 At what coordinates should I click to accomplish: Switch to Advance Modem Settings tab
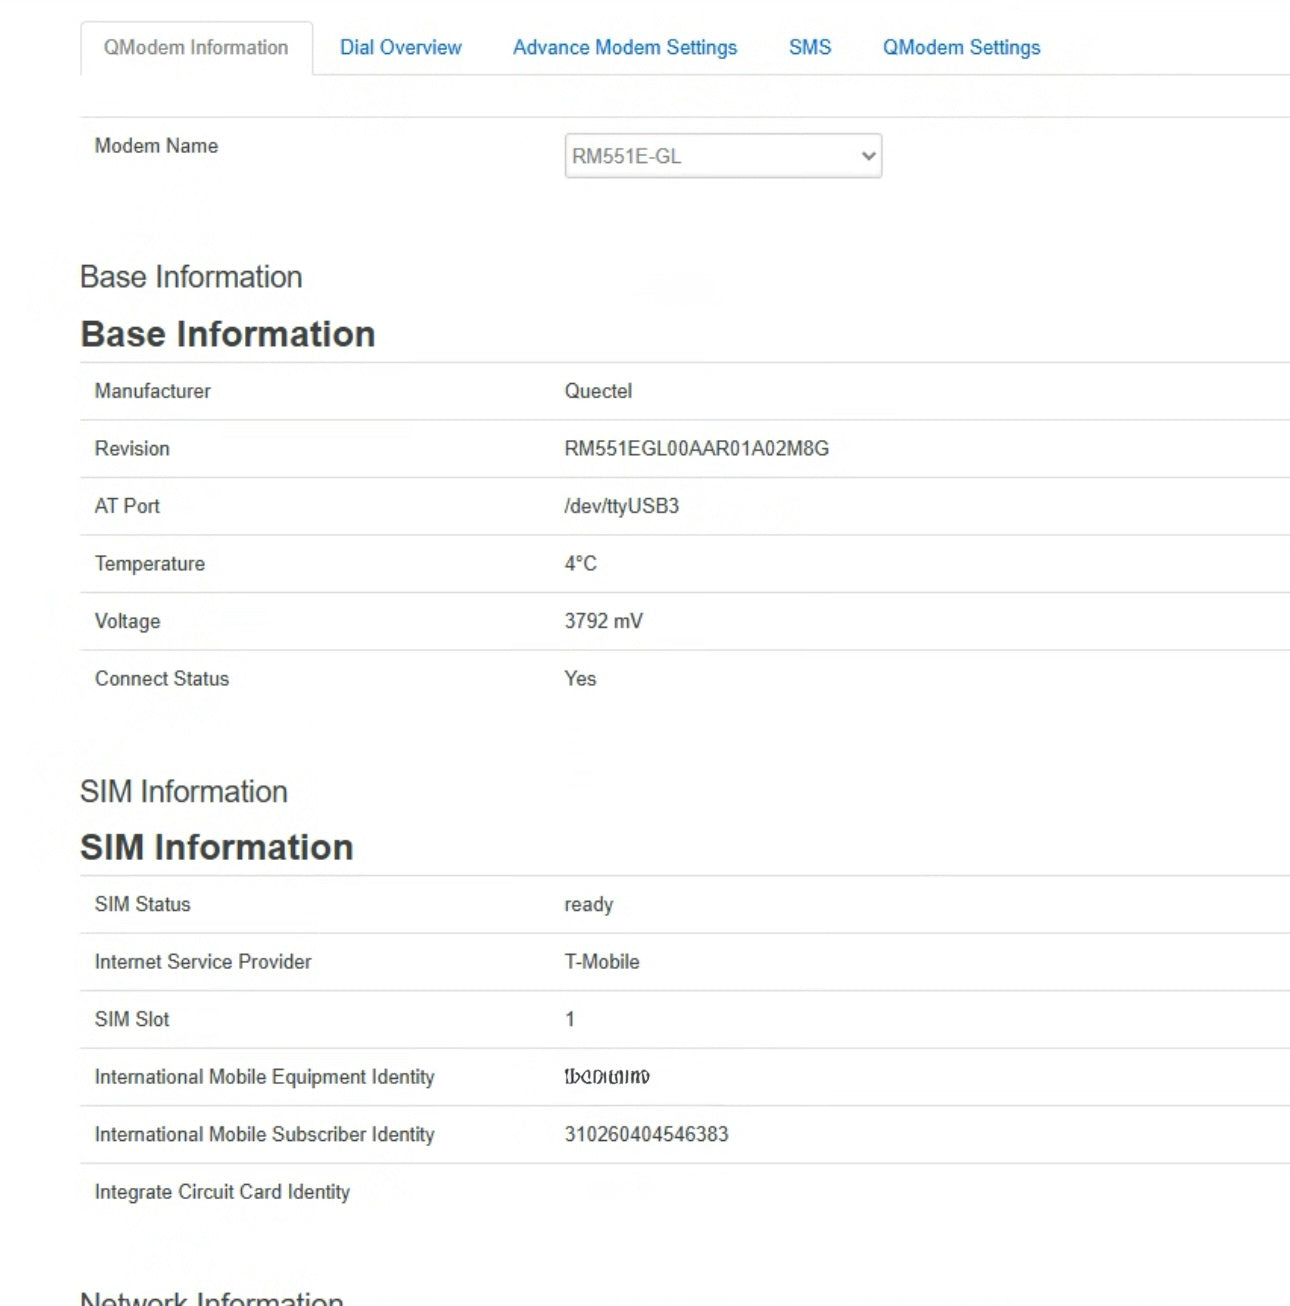click(624, 47)
